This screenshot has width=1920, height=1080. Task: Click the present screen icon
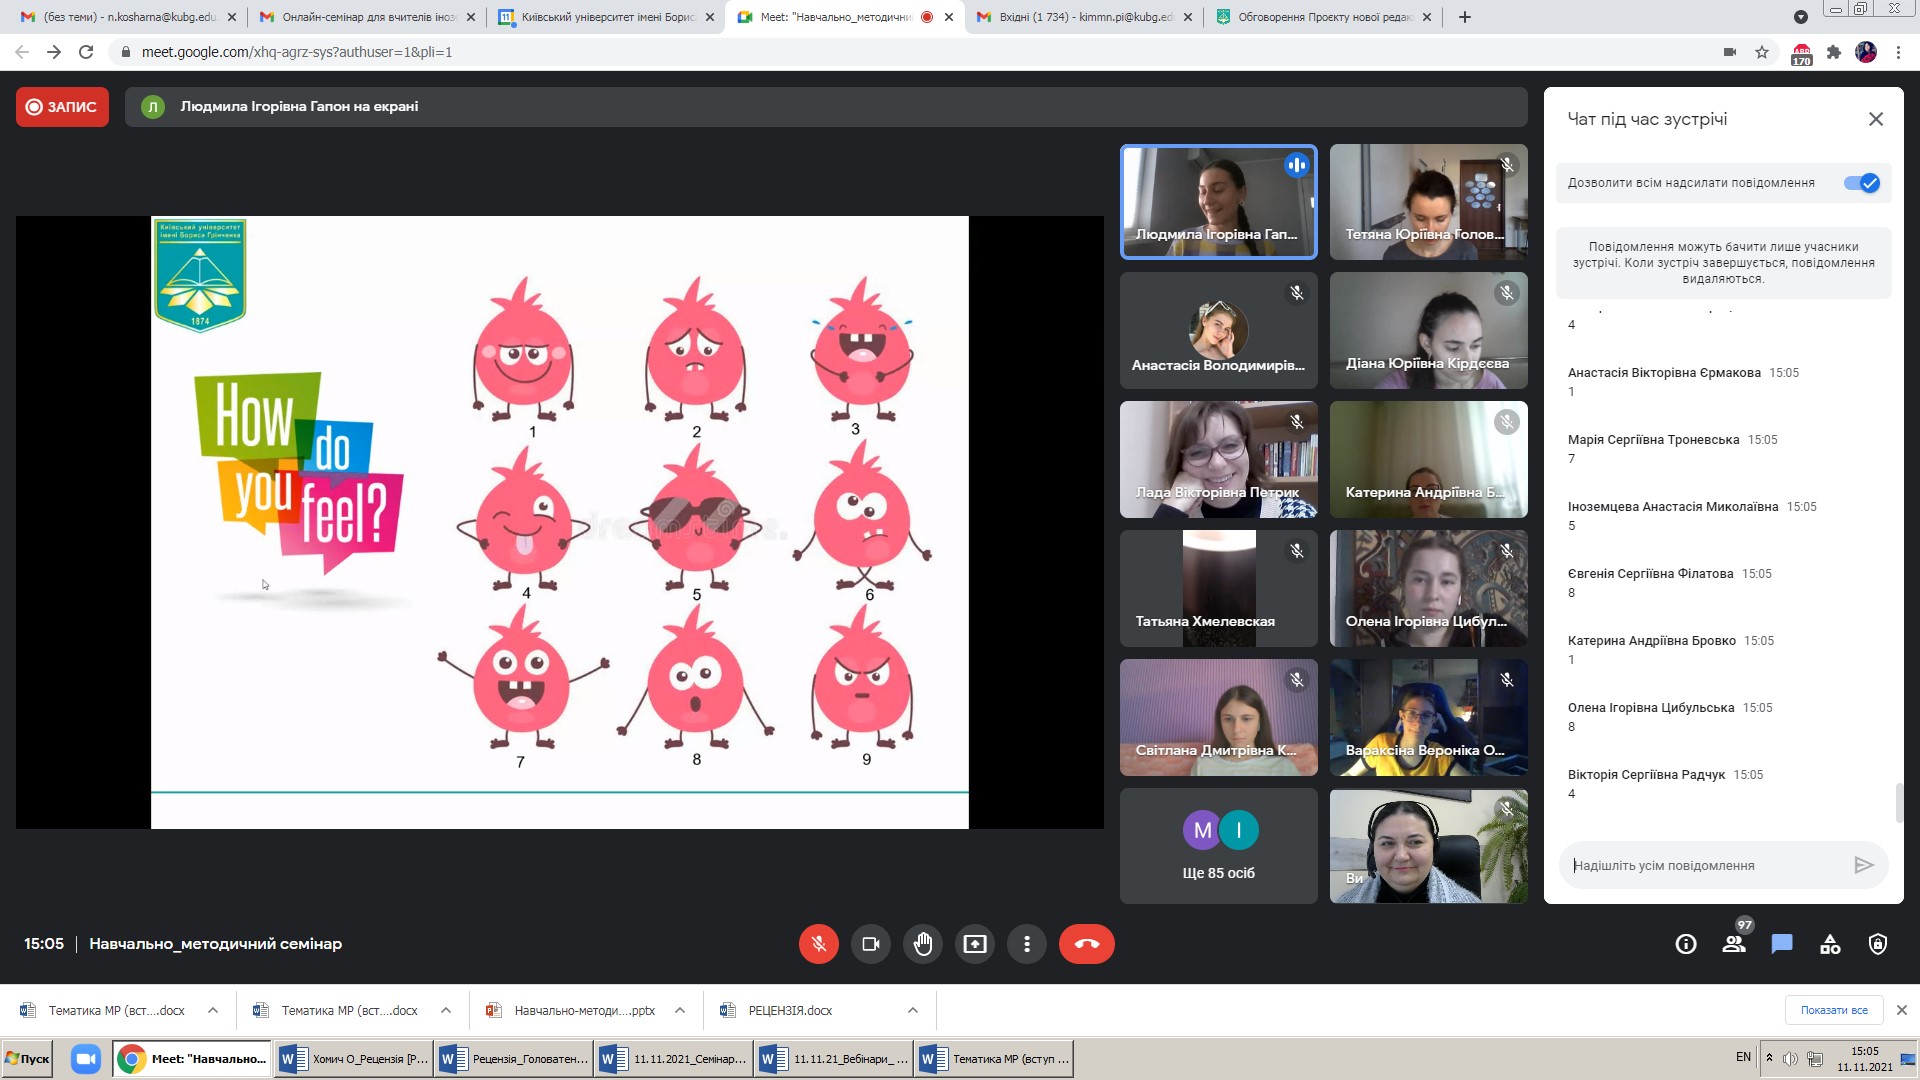click(974, 944)
